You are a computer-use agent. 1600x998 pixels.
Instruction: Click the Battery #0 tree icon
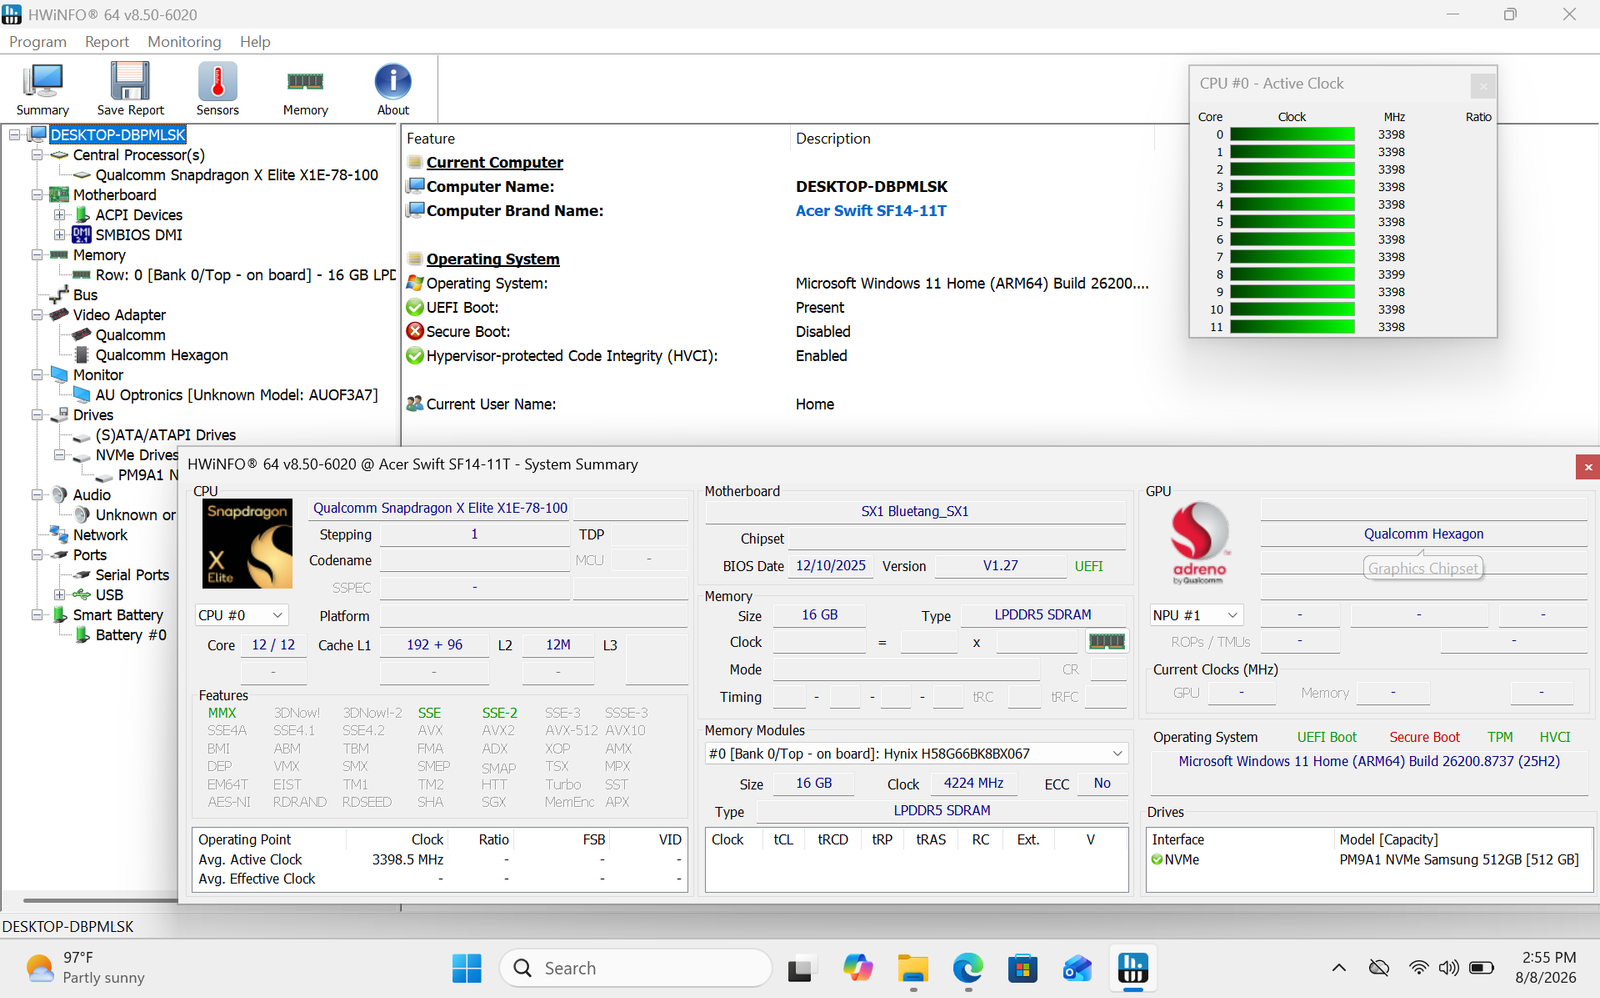82,635
